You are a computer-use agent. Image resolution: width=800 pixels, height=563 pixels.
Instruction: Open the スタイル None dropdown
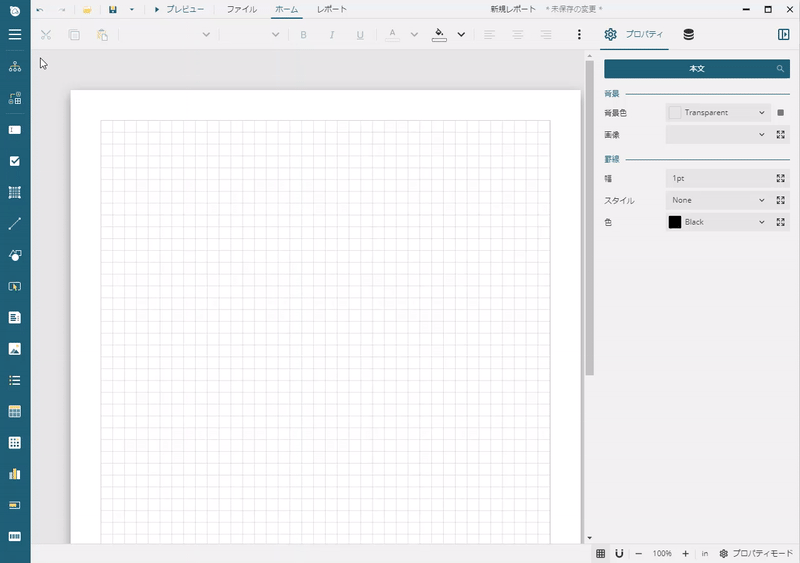[x=718, y=200]
